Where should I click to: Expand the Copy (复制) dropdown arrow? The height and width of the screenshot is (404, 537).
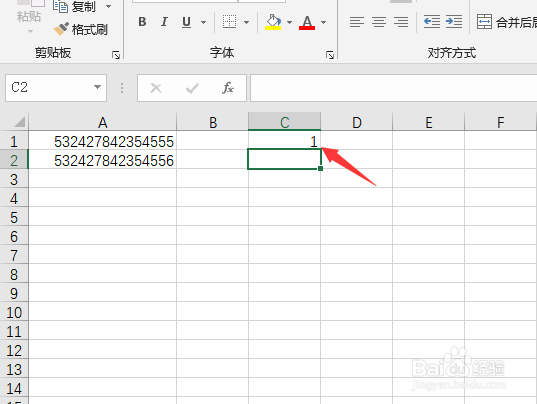point(108,6)
